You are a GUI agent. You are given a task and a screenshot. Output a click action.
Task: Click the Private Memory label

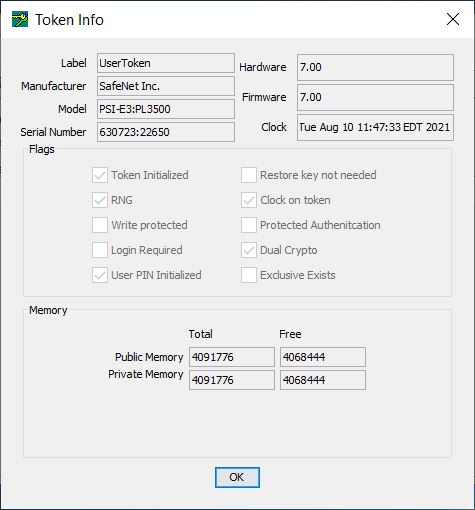tap(146, 374)
